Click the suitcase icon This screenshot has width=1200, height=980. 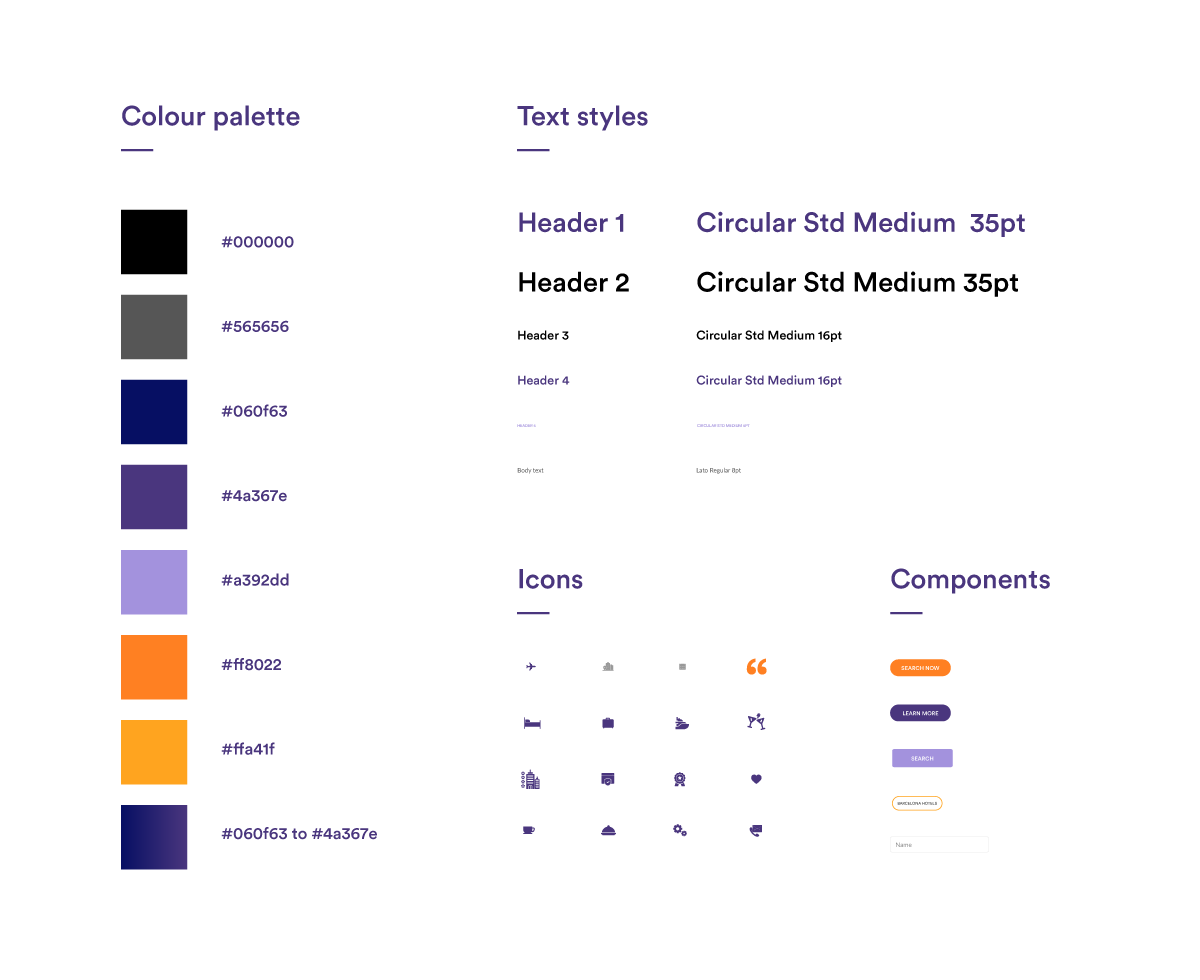coord(608,723)
